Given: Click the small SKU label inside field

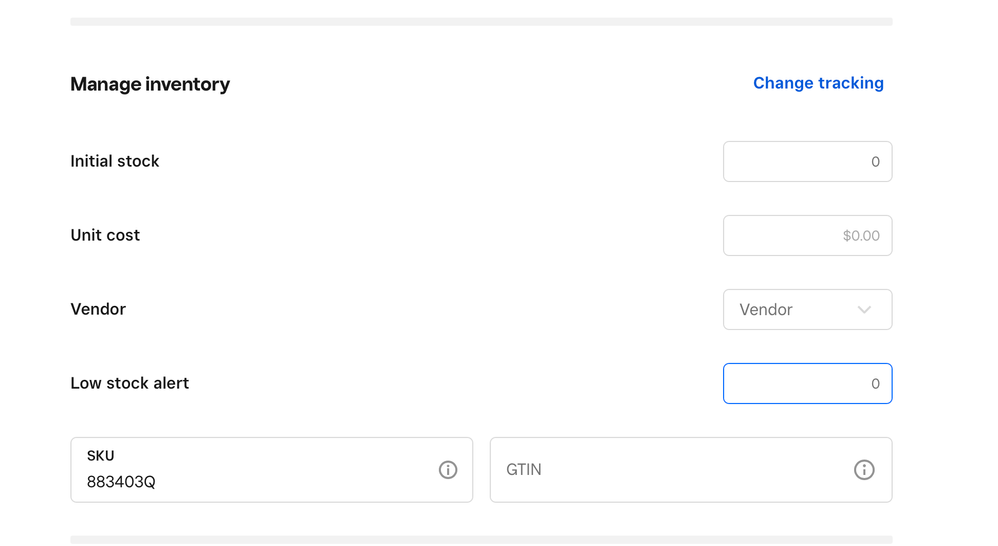Looking at the screenshot, I should click(100, 456).
